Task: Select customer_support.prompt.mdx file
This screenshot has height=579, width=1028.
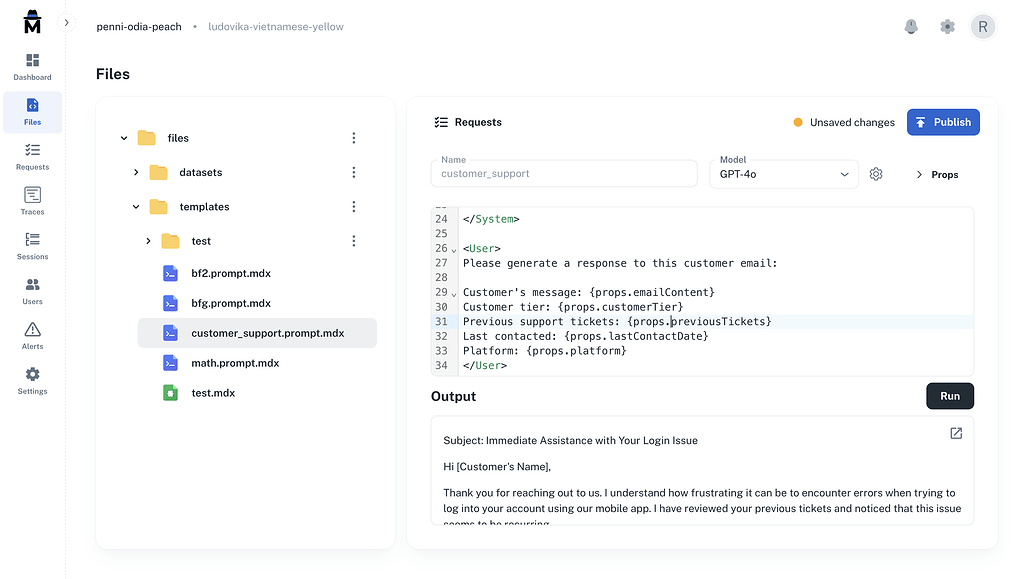Action: pyautogui.click(x=257, y=333)
